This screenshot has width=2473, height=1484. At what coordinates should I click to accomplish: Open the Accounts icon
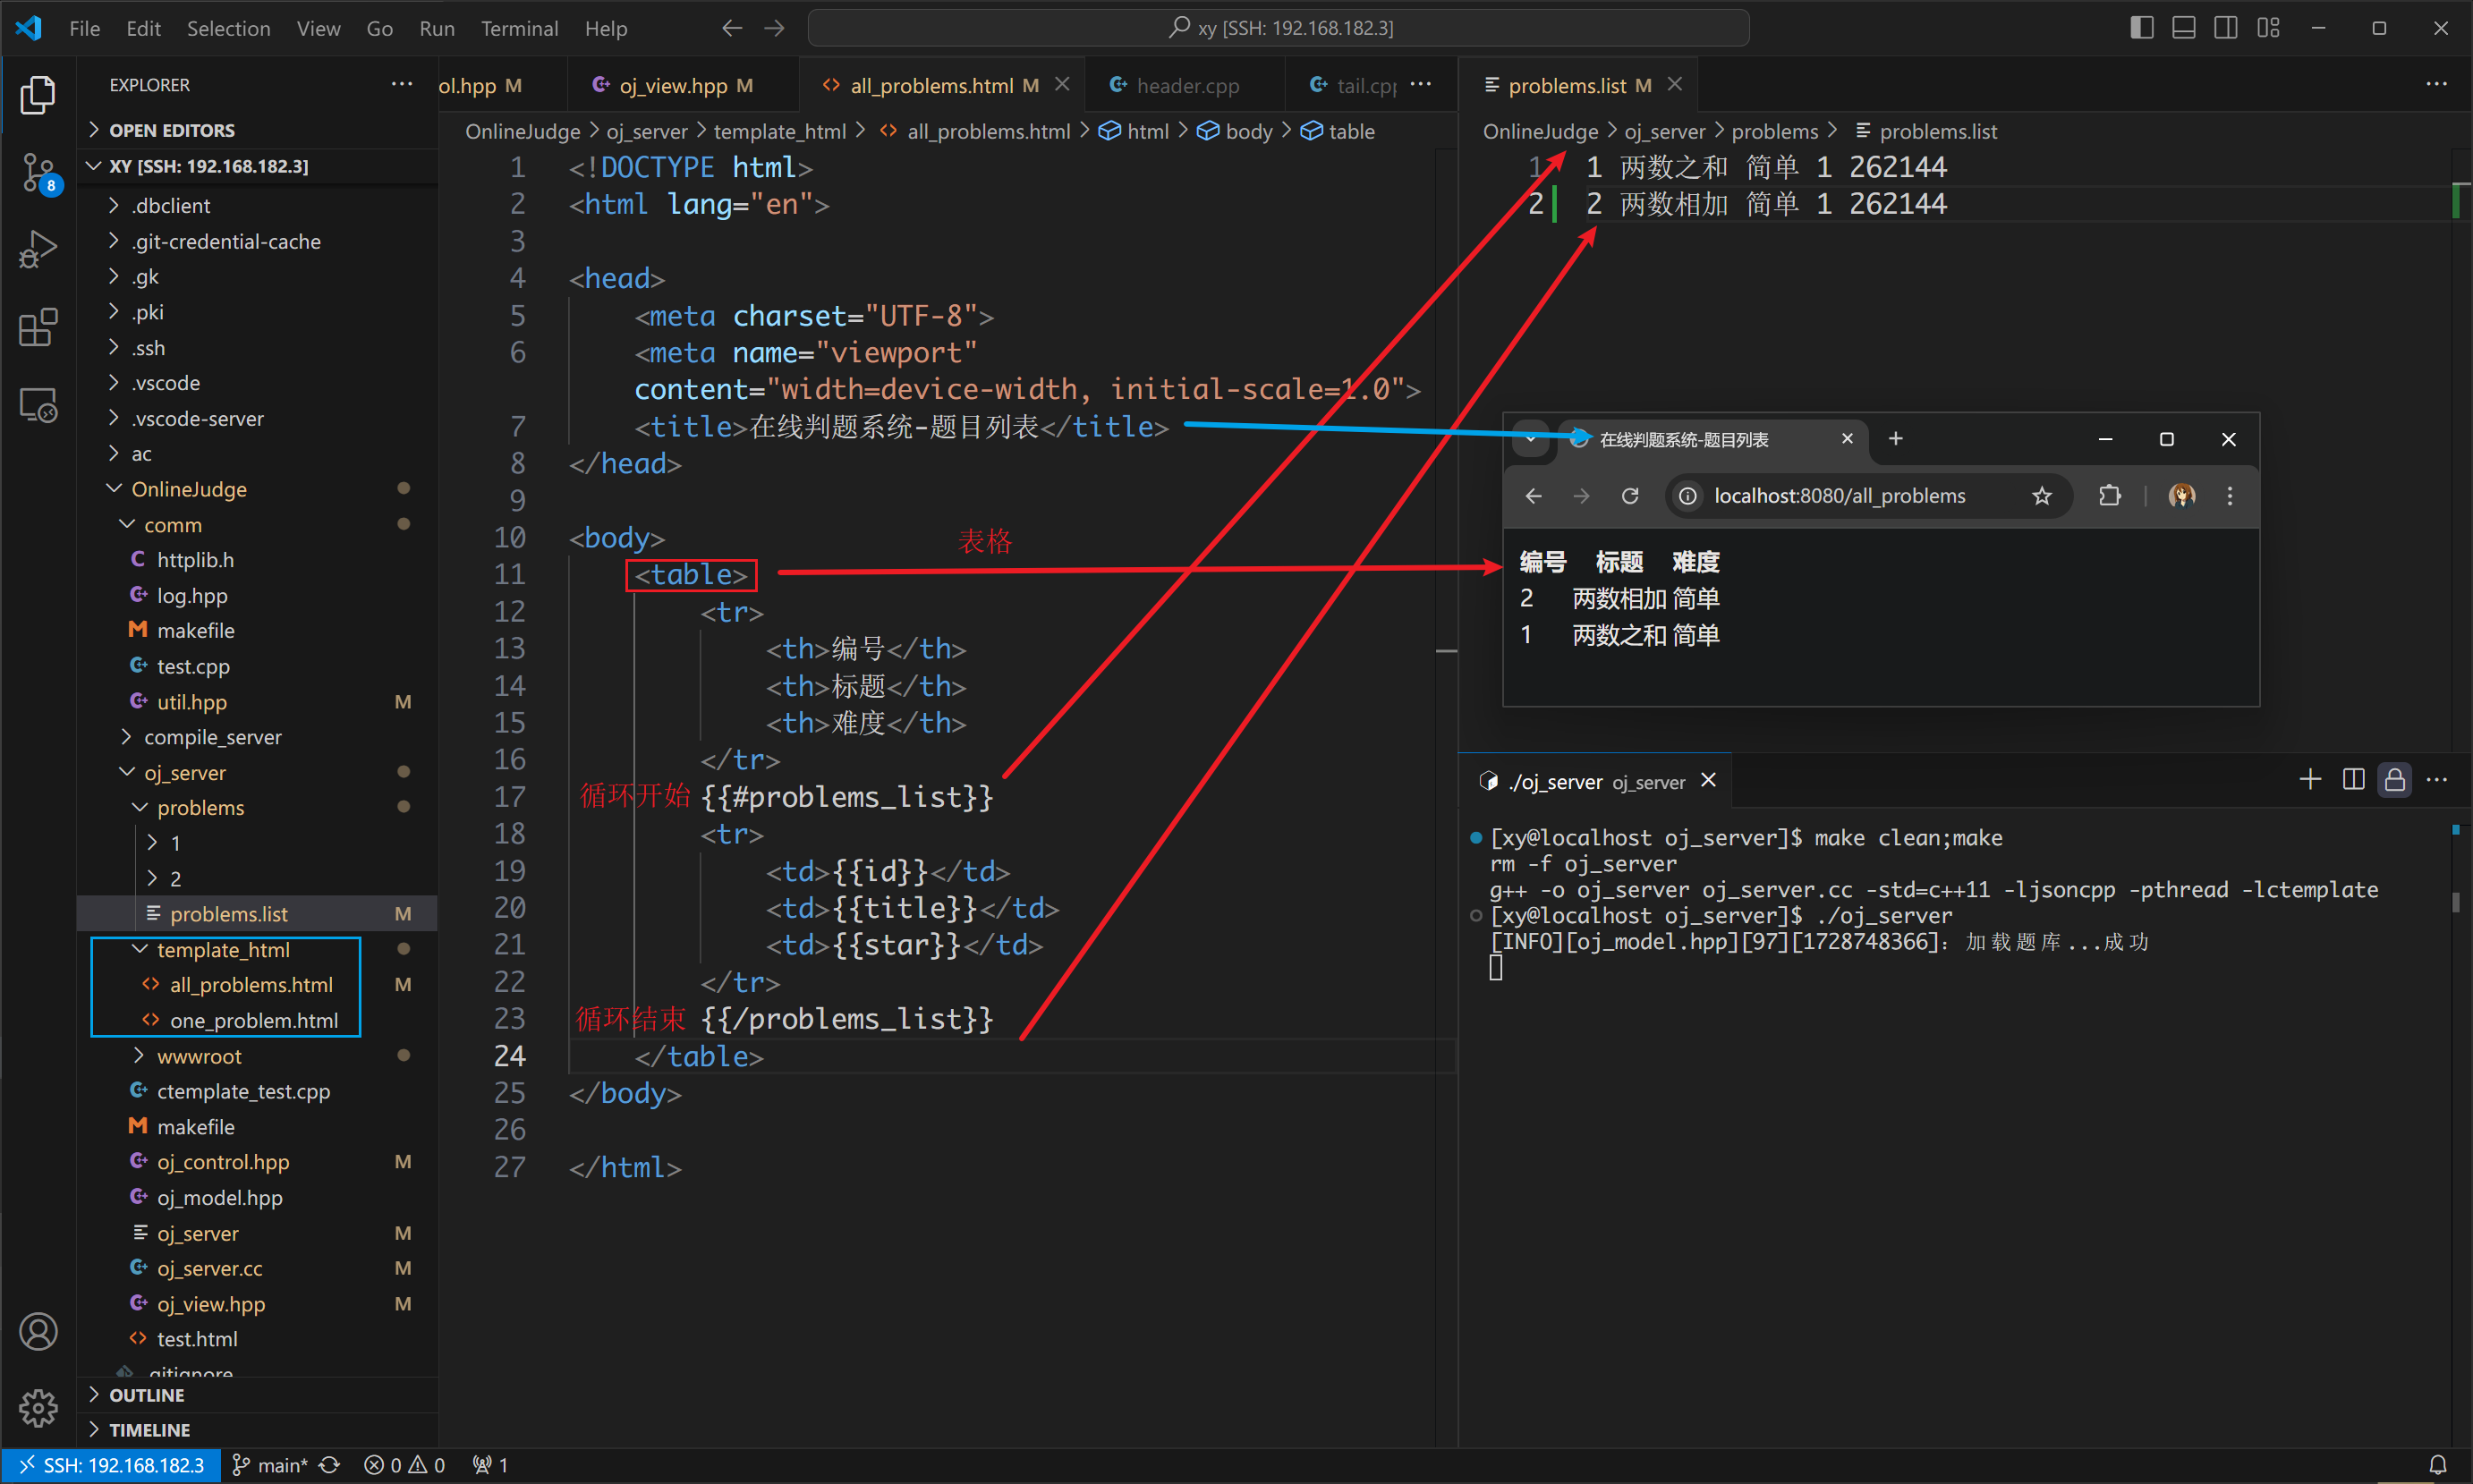(38, 1332)
